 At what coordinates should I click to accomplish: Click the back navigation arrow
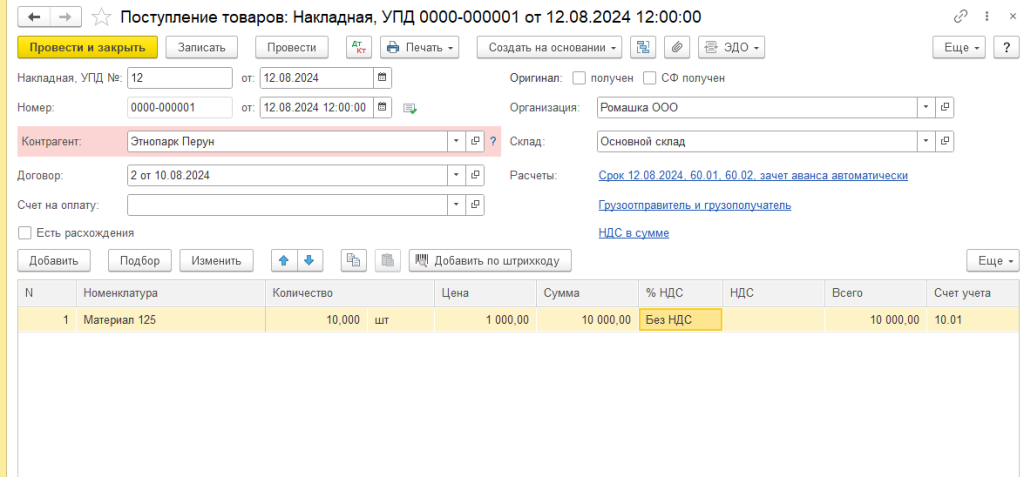34,17
